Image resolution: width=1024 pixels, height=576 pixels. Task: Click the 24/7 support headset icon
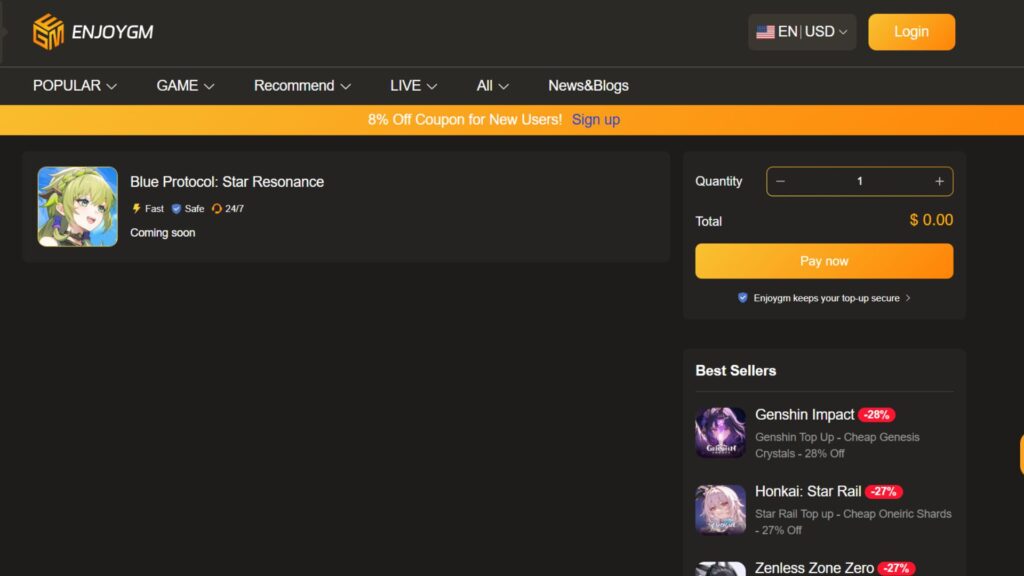[x=216, y=209]
